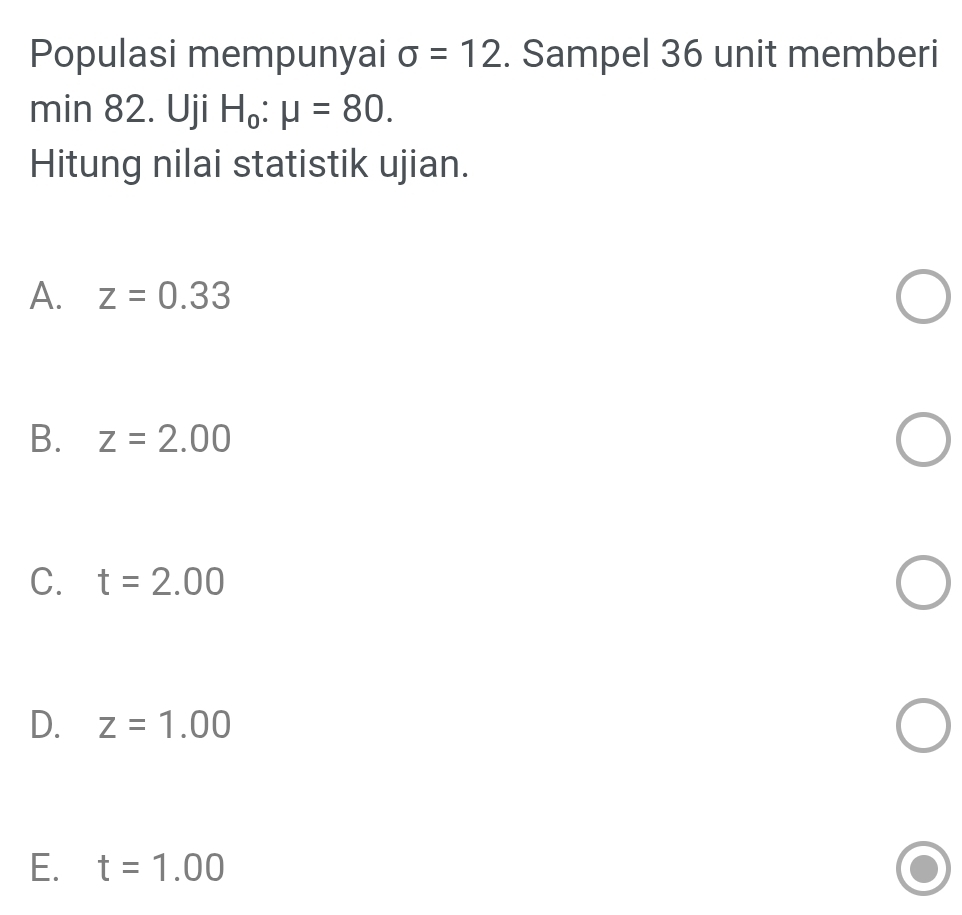The width and height of the screenshot is (962, 915).
Task: Pick radio button for z = 1.00
Action: (x=922, y=725)
